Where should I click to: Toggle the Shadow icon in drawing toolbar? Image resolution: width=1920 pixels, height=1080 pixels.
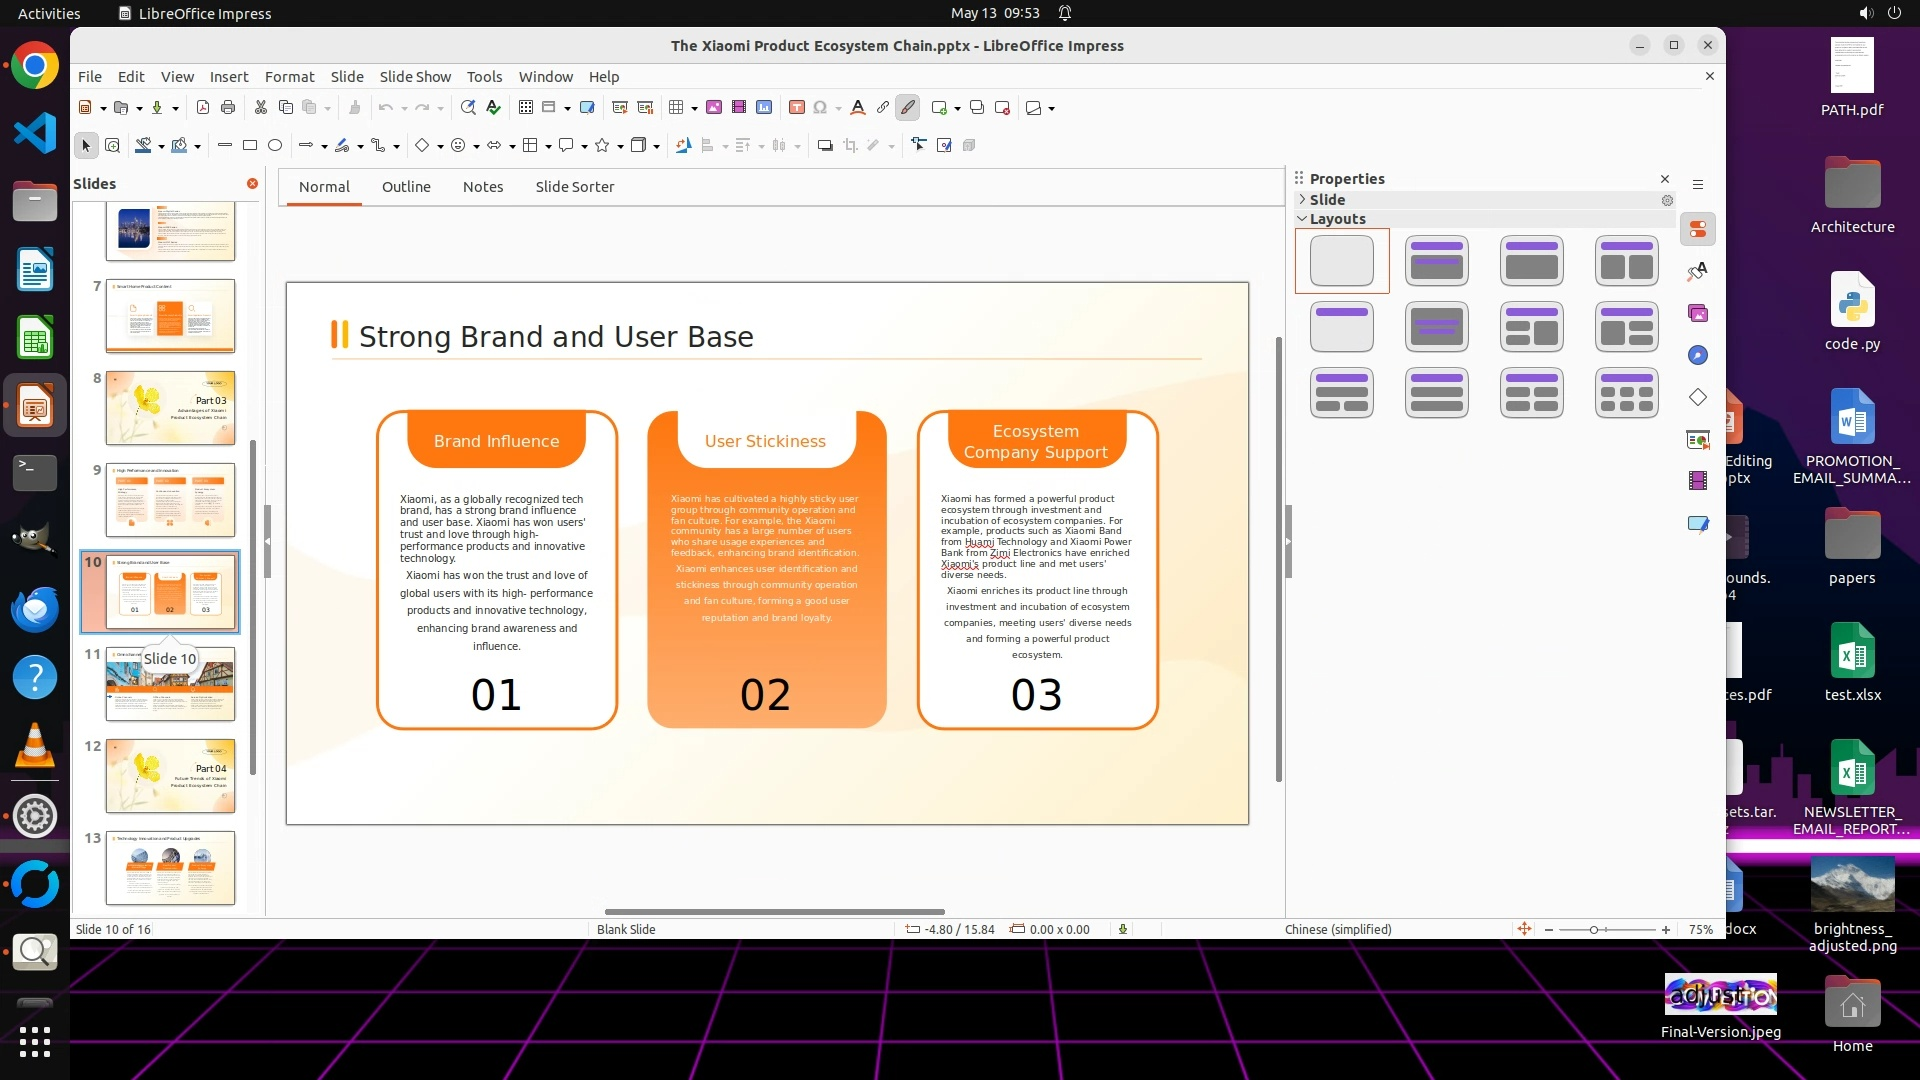[825, 146]
